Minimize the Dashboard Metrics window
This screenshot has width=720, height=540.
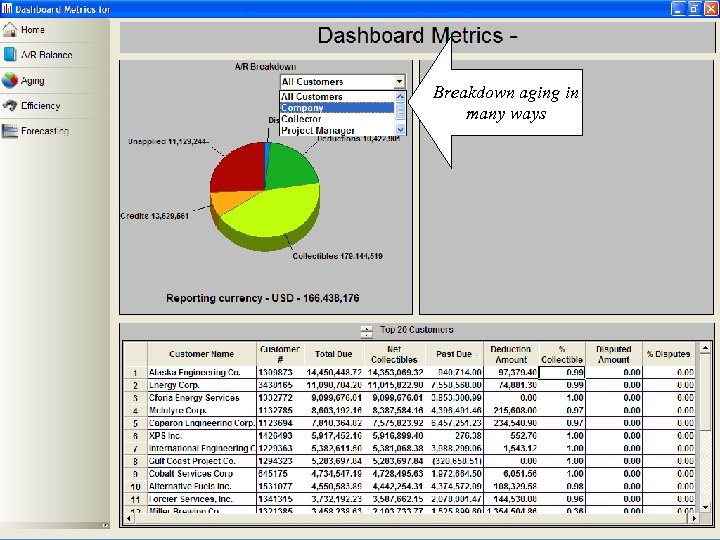point(678,8)
